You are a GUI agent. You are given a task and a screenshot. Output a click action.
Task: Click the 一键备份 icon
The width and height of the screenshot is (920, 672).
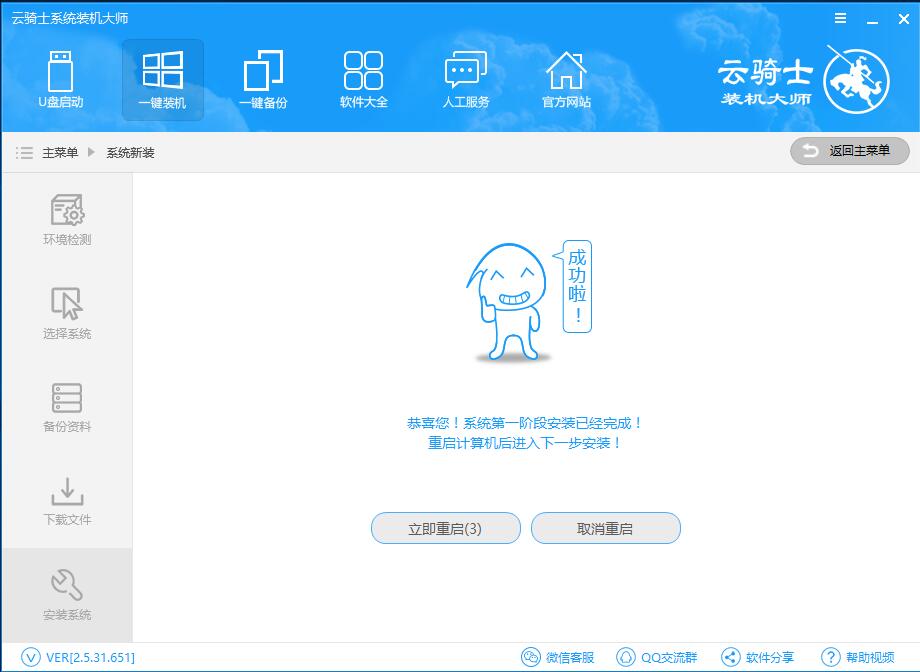pyautogui.click(x=263, y=80)
